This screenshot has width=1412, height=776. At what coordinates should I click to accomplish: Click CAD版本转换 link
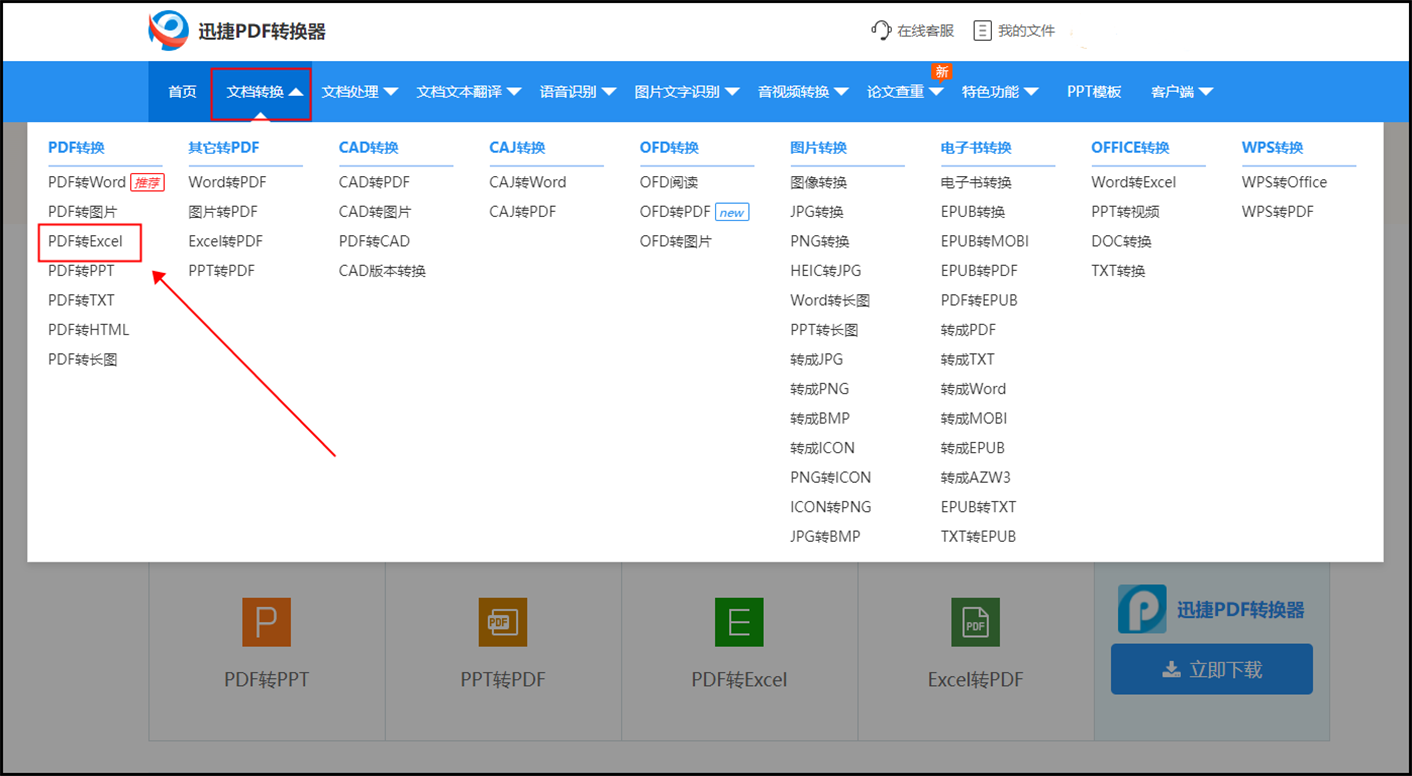[382, 271]
